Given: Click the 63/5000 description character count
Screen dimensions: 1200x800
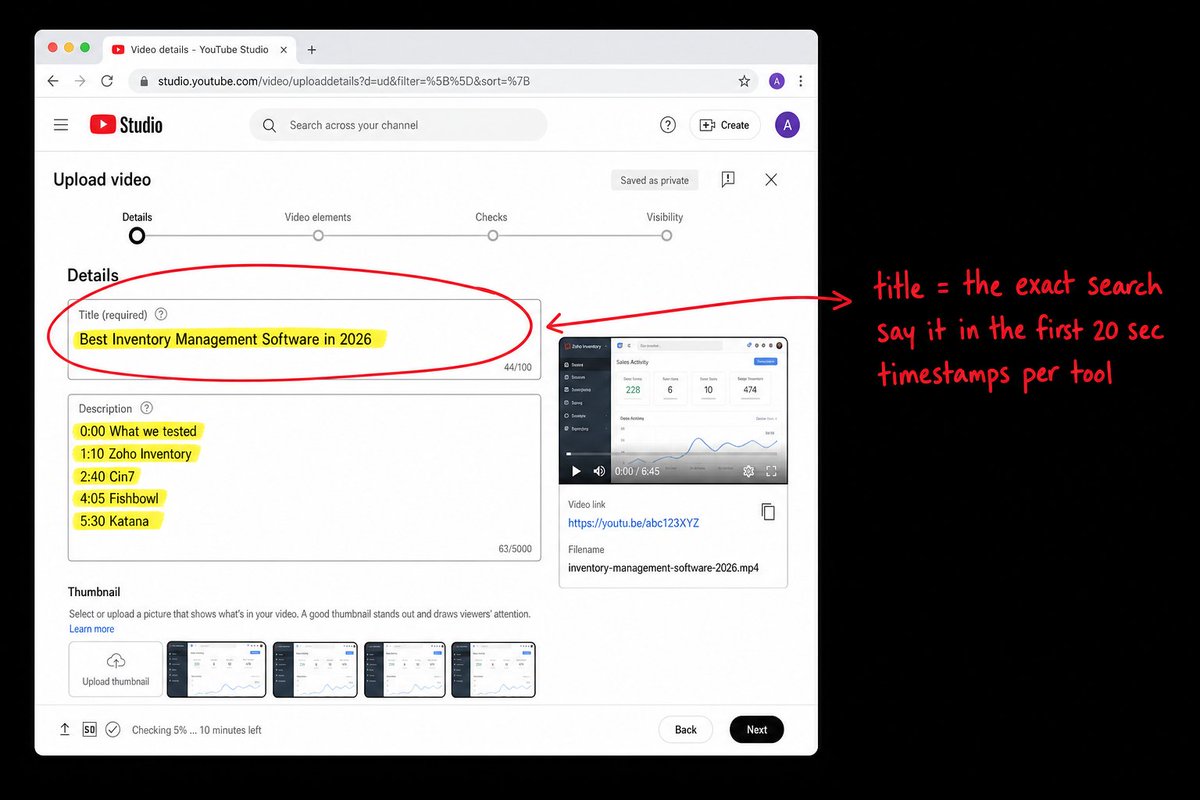Looking at the screenshot, I should [x=515, y=549].
